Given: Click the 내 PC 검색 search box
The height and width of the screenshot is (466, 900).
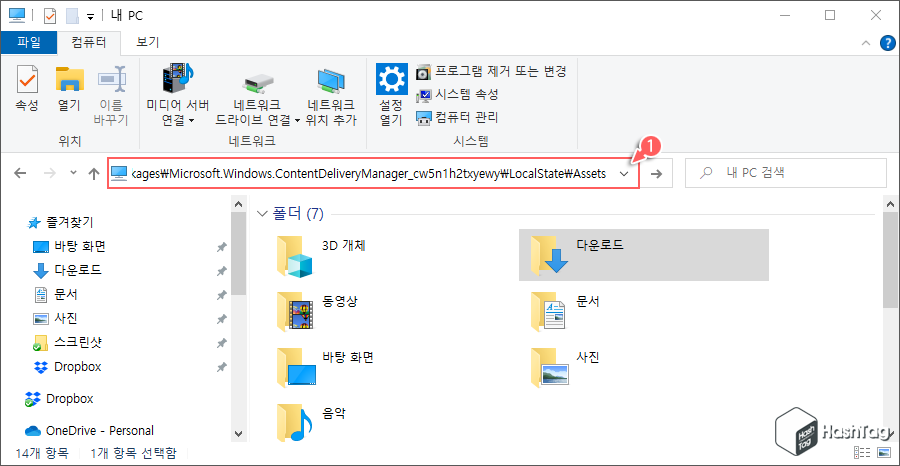Looking at the screenshot, I should 786,173.
